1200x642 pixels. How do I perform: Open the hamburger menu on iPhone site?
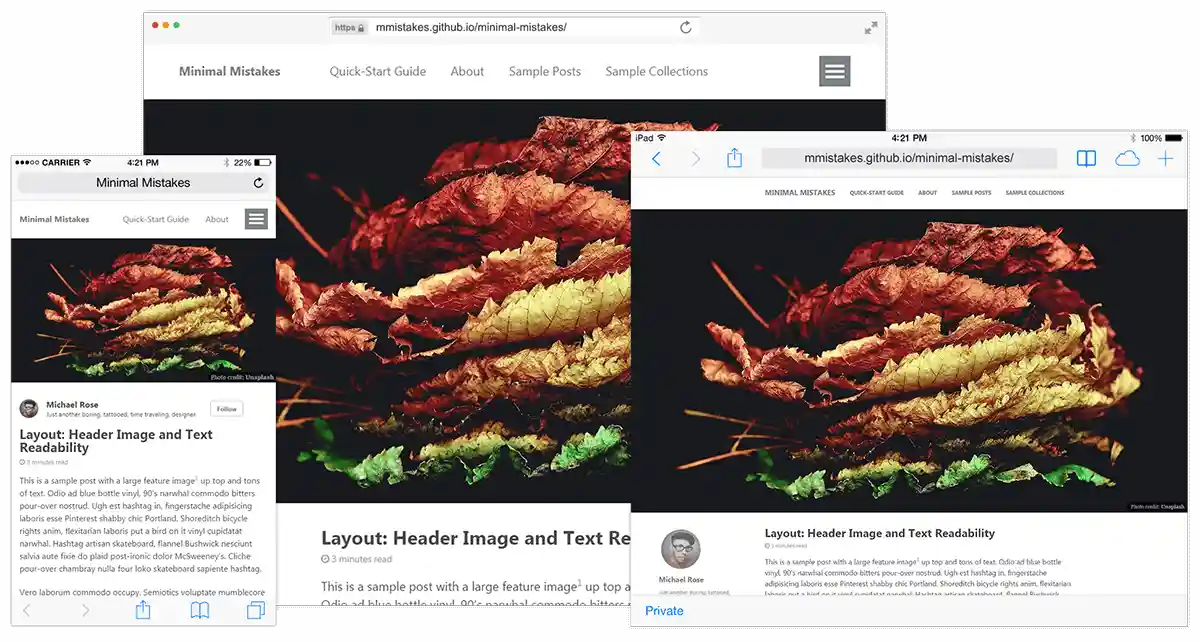[x=256, y=219]
